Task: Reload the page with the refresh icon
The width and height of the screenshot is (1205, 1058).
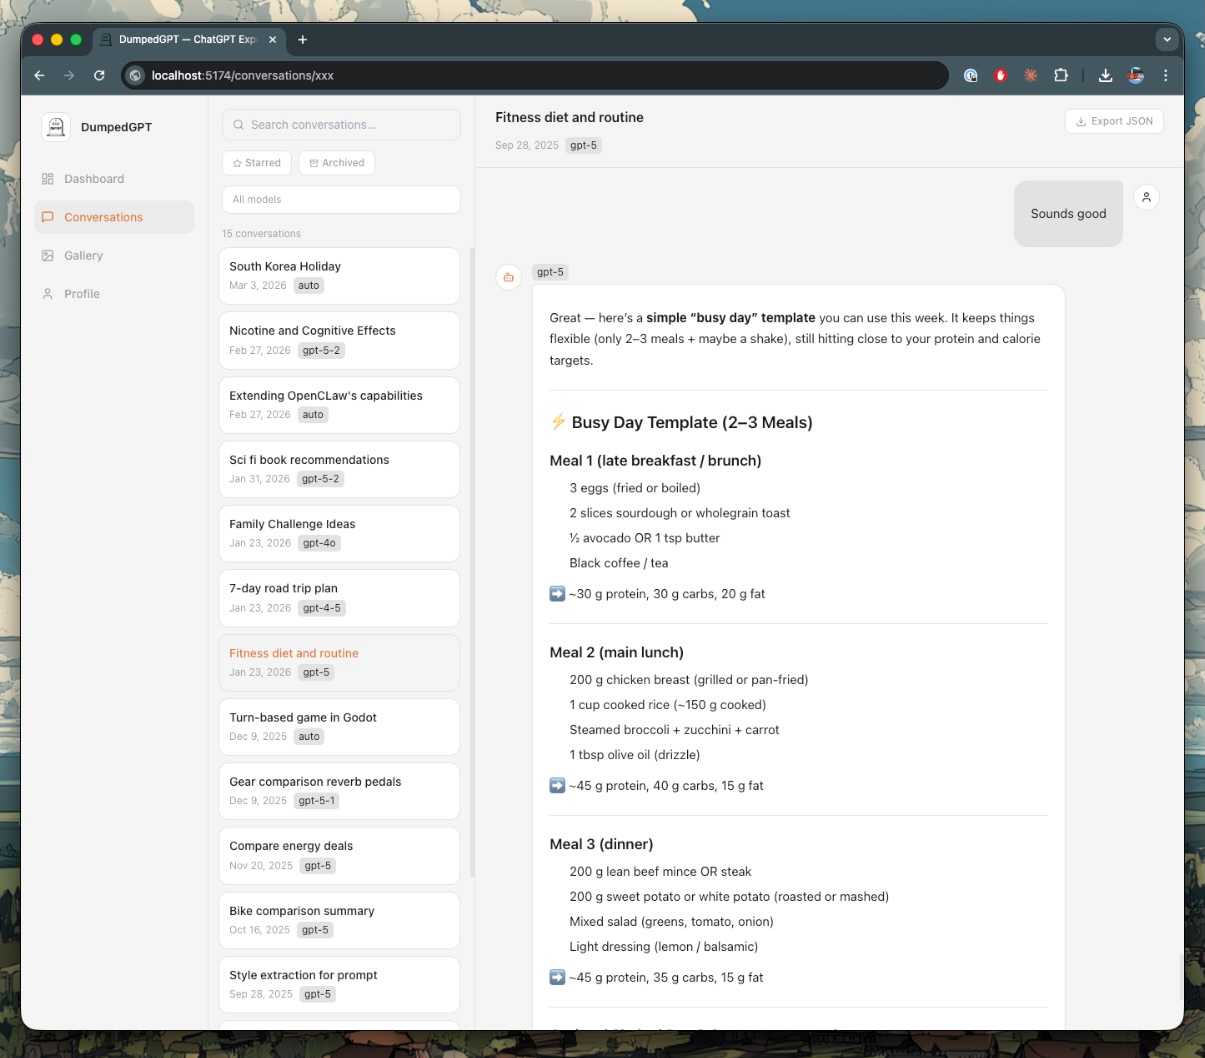Action: (x=99, y=75)
